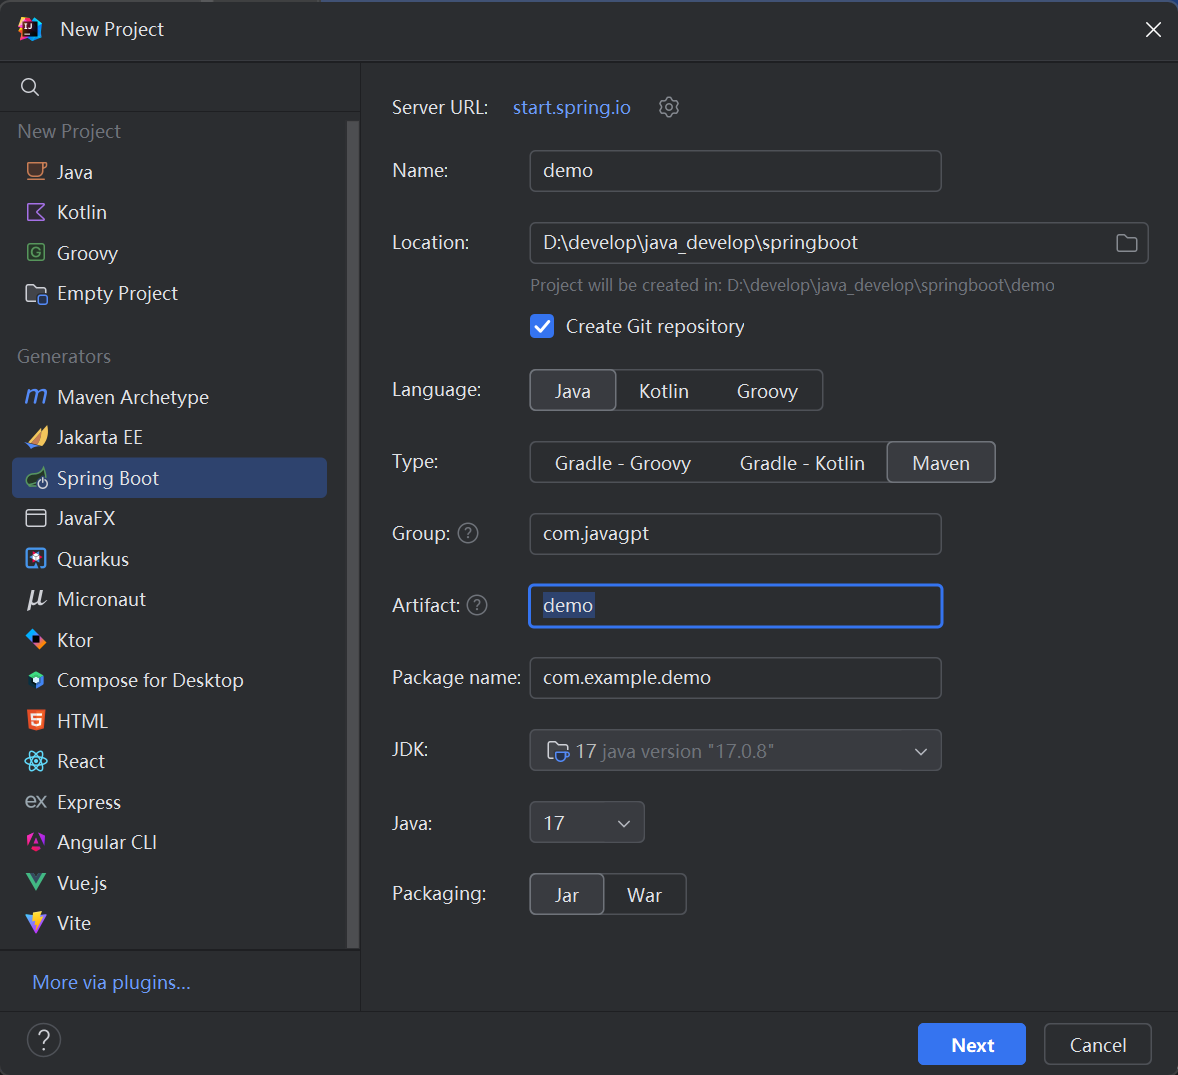Select the Vue.js generator
The image size is (1178, 1075).
coord(84,882)
